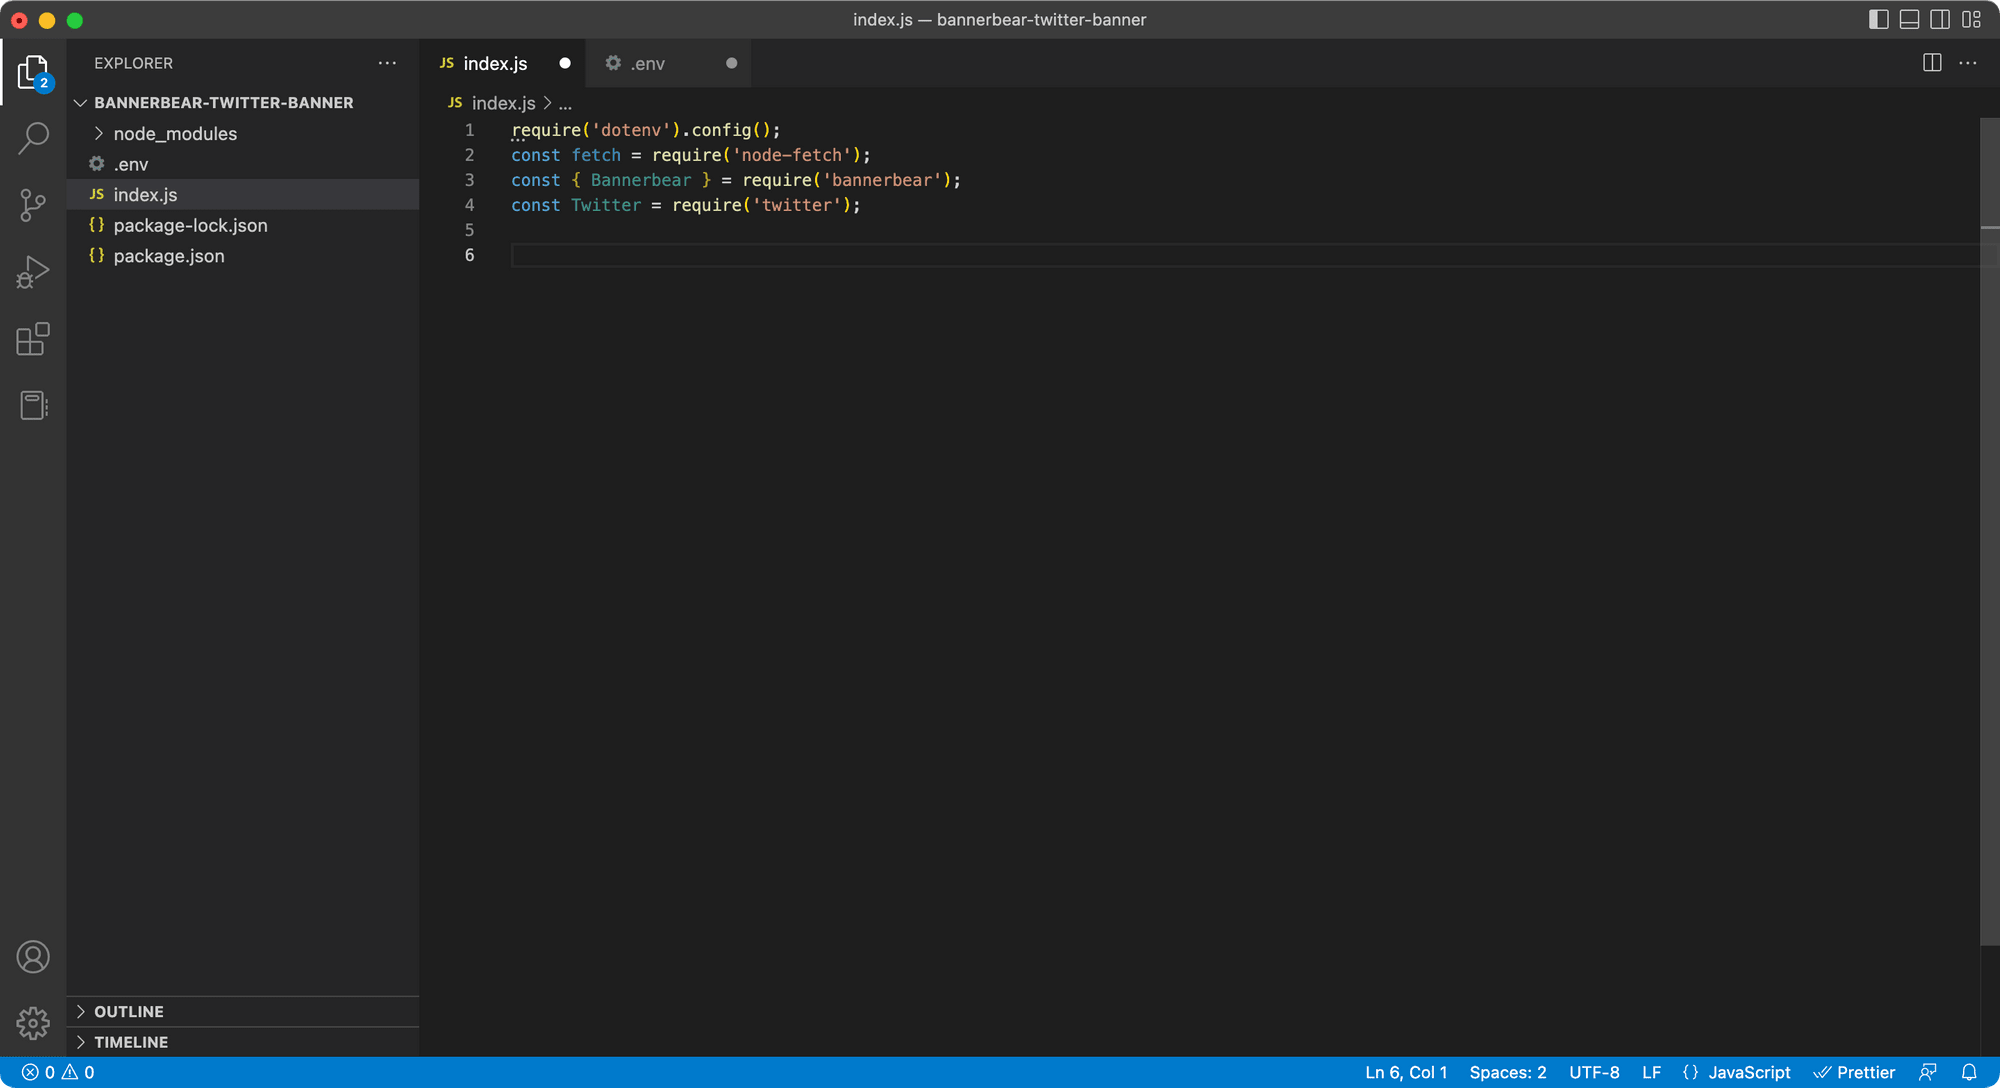The width and height of the screenshot is (2000, 1088).
Task: Click Spaces: 2 indentation setting
Action: [1507, 1072]
